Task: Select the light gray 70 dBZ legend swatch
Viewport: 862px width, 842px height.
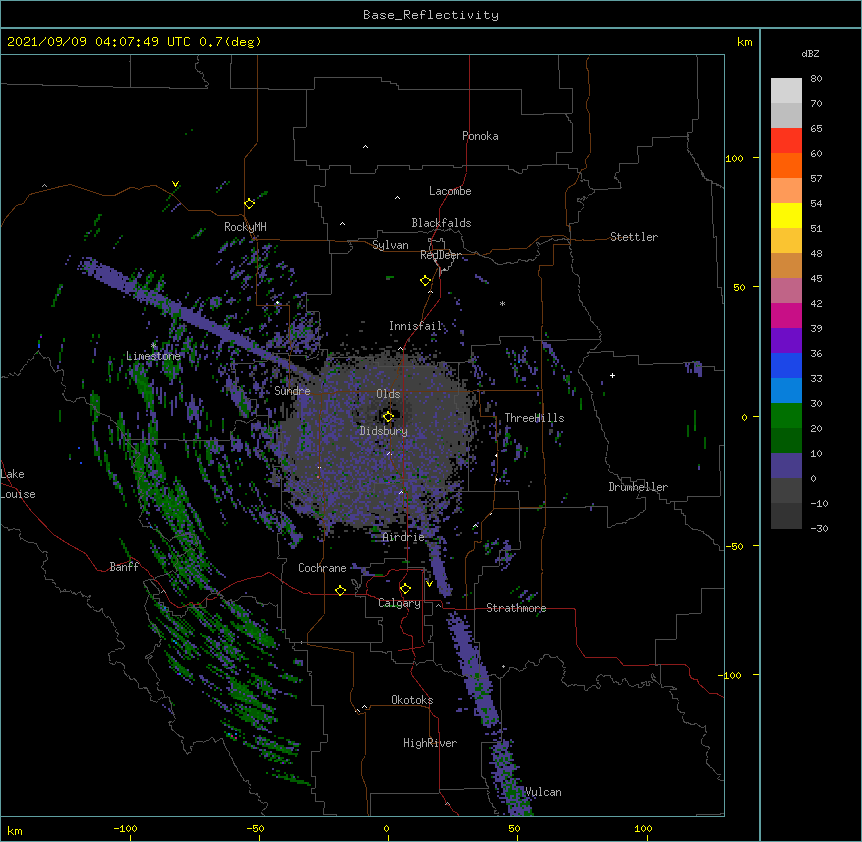Action: coord(786,116)
